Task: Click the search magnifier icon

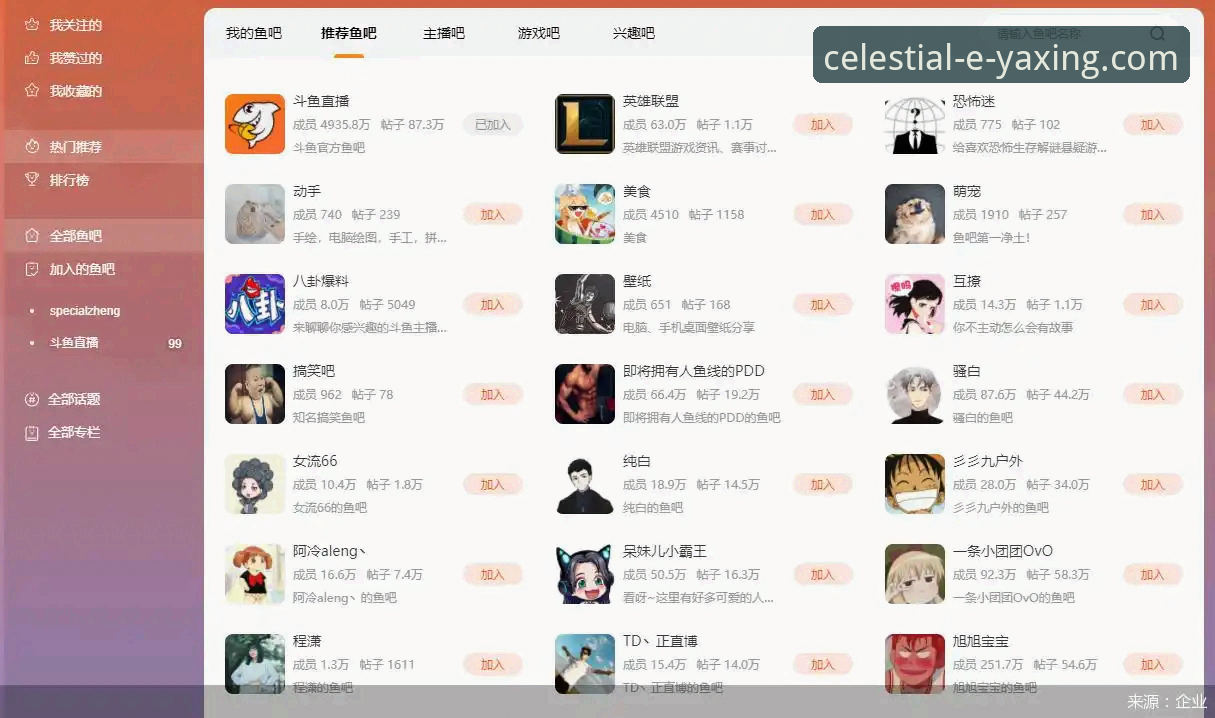Action: point(1157,34)
